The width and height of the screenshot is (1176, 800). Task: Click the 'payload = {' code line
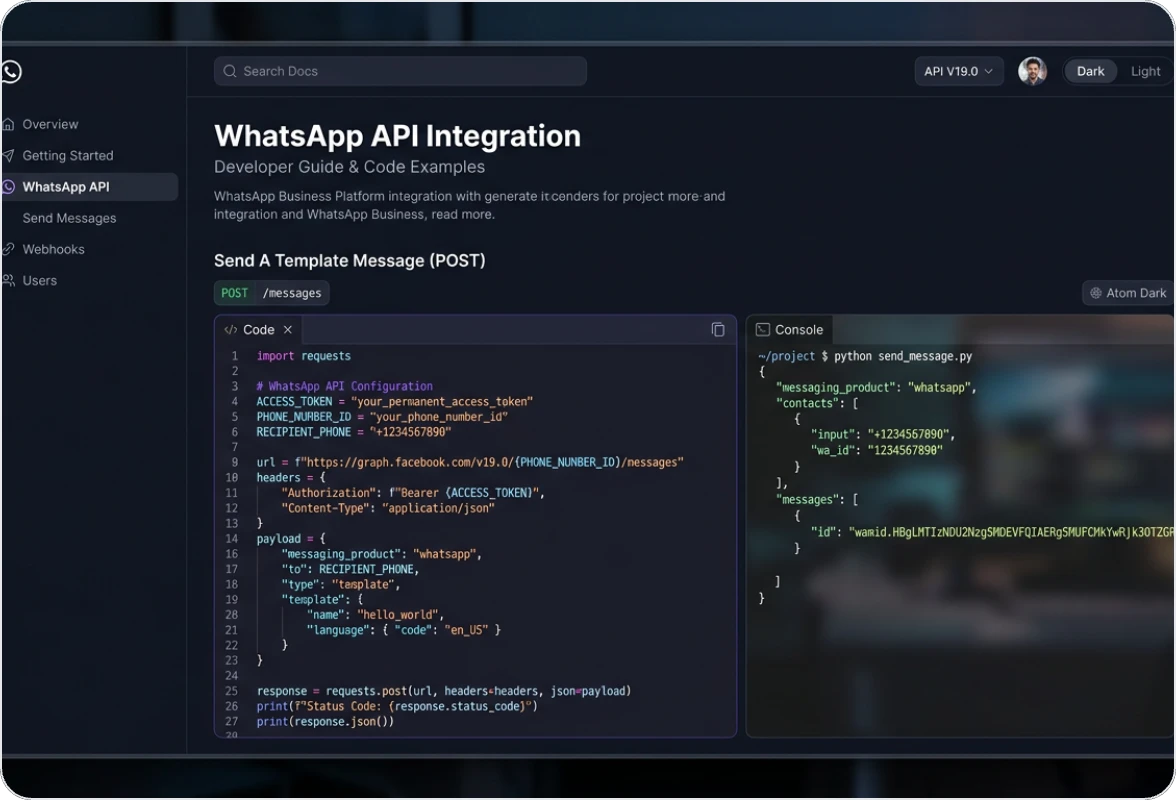tap(291, 539)
